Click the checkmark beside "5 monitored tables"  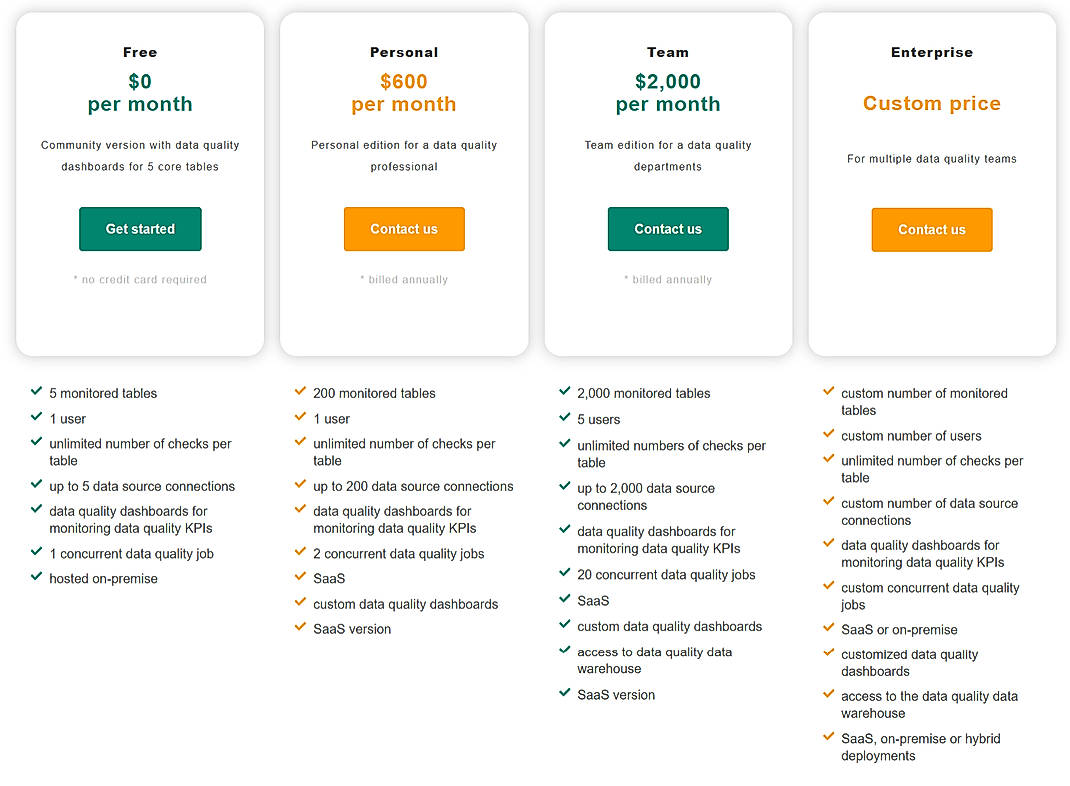[36, 393]
